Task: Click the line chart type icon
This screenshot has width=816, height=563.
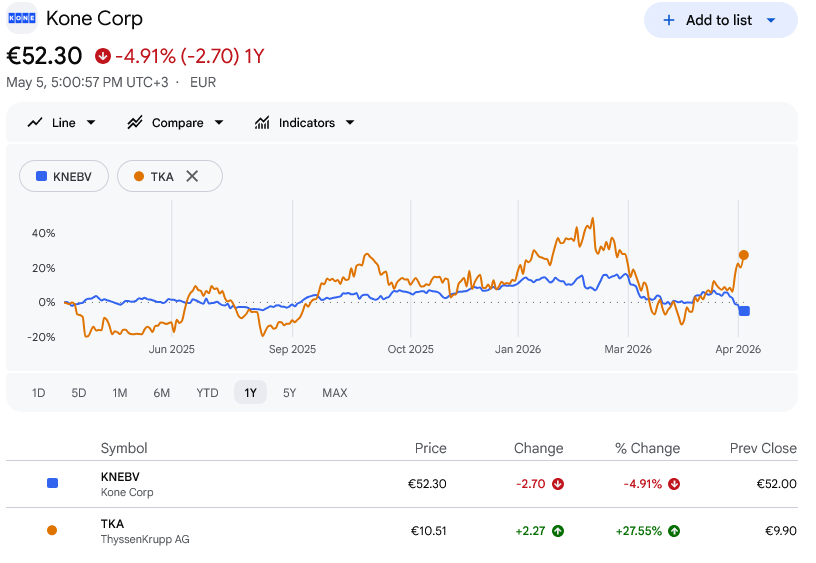Action: [35, 123]
